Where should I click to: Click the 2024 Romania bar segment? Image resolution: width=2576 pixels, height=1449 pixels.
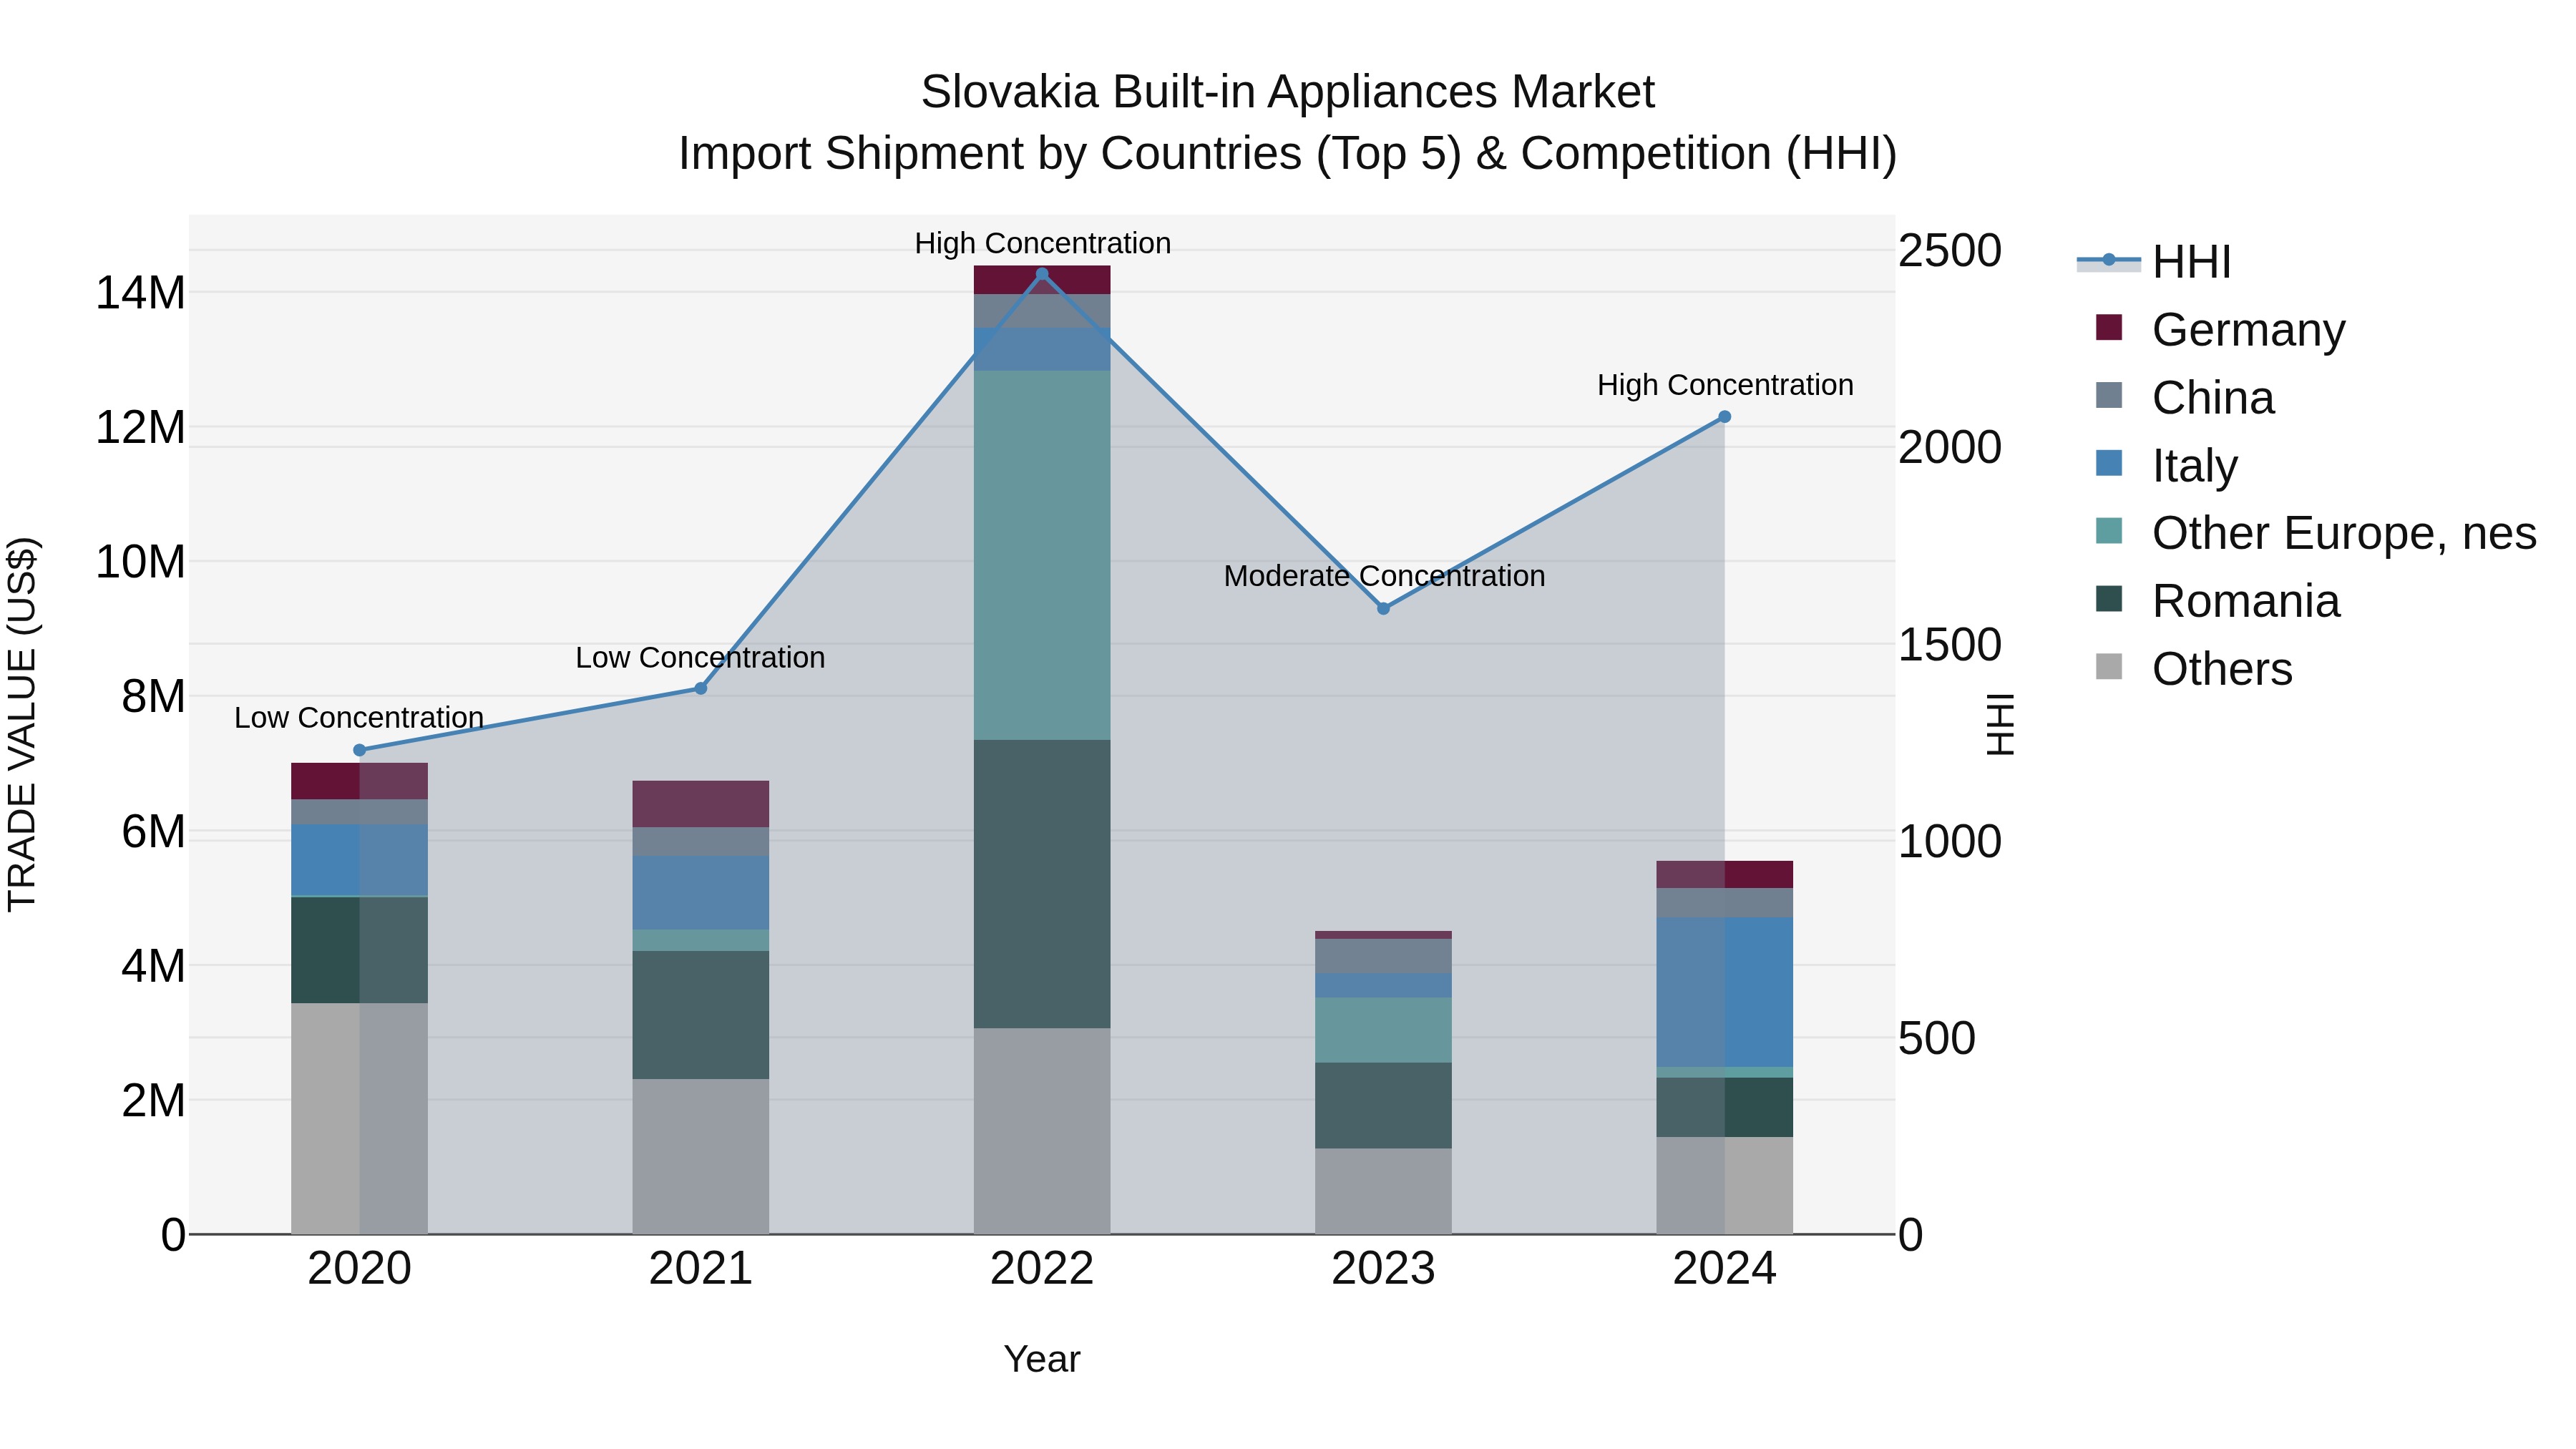[x=1725, y=1107]
